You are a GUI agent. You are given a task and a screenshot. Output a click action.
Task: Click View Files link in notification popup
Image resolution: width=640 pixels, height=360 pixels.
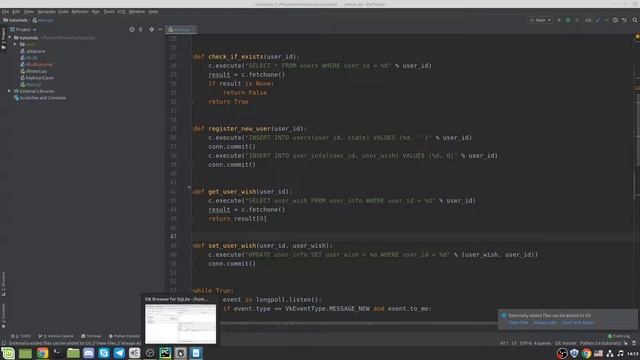coord(518,322)
